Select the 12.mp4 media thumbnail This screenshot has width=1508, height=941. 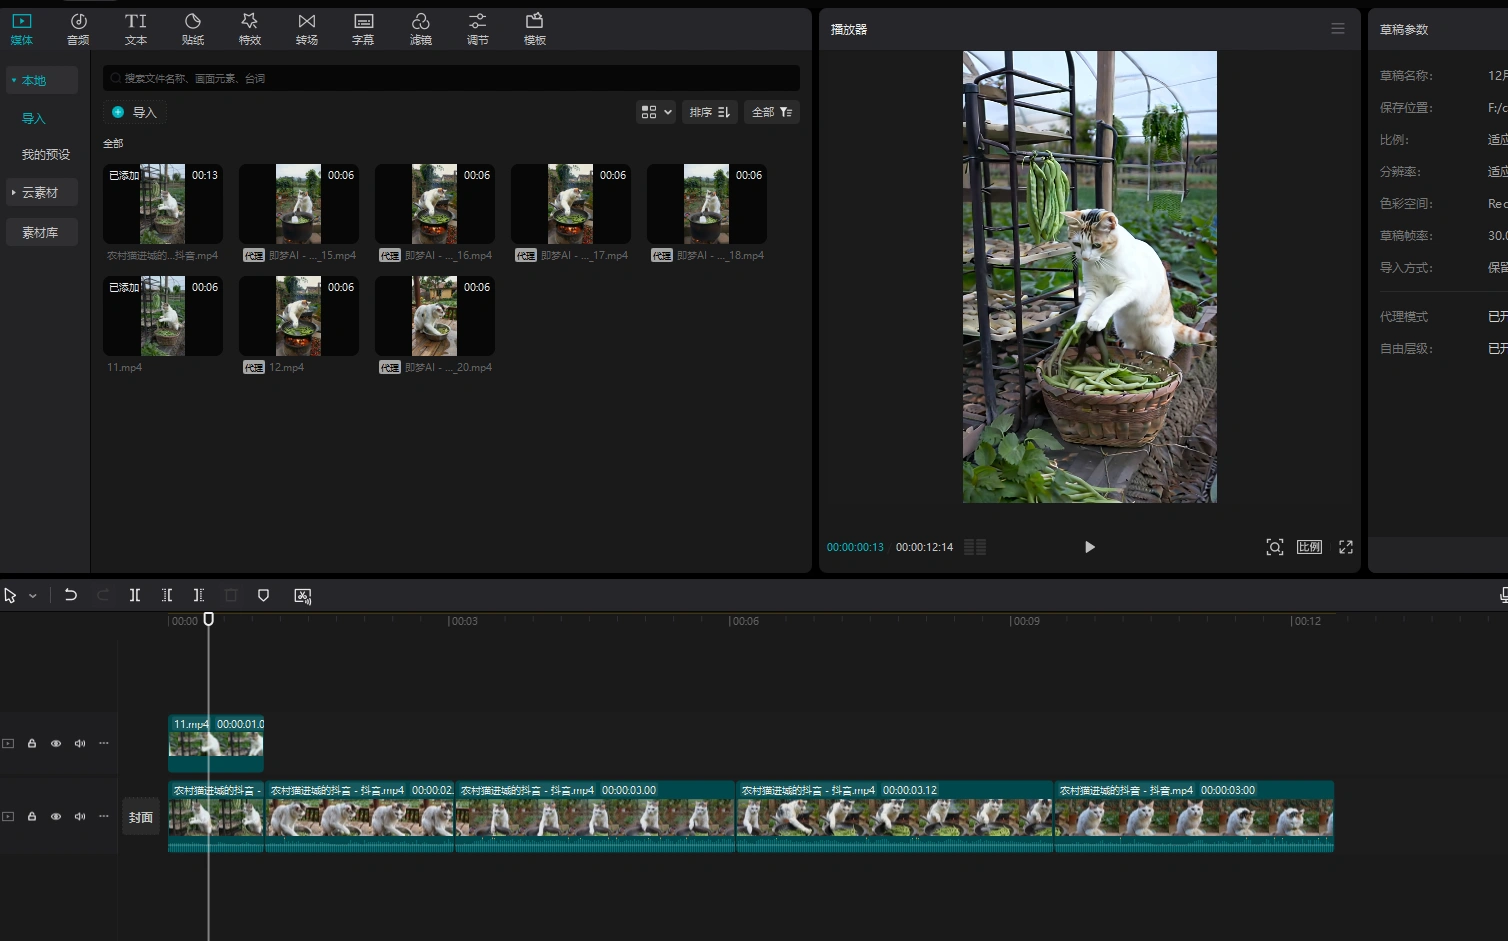click(299, 316)
